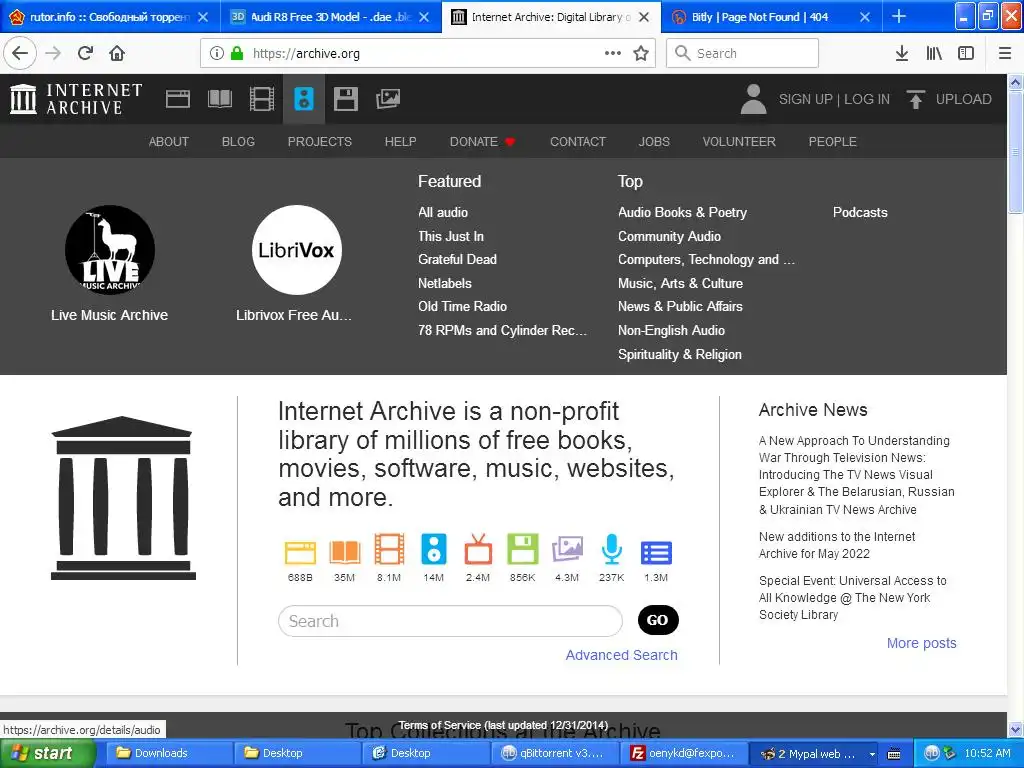
Task: Switch to Downloads taskbar window
Action: pos(167,753)
